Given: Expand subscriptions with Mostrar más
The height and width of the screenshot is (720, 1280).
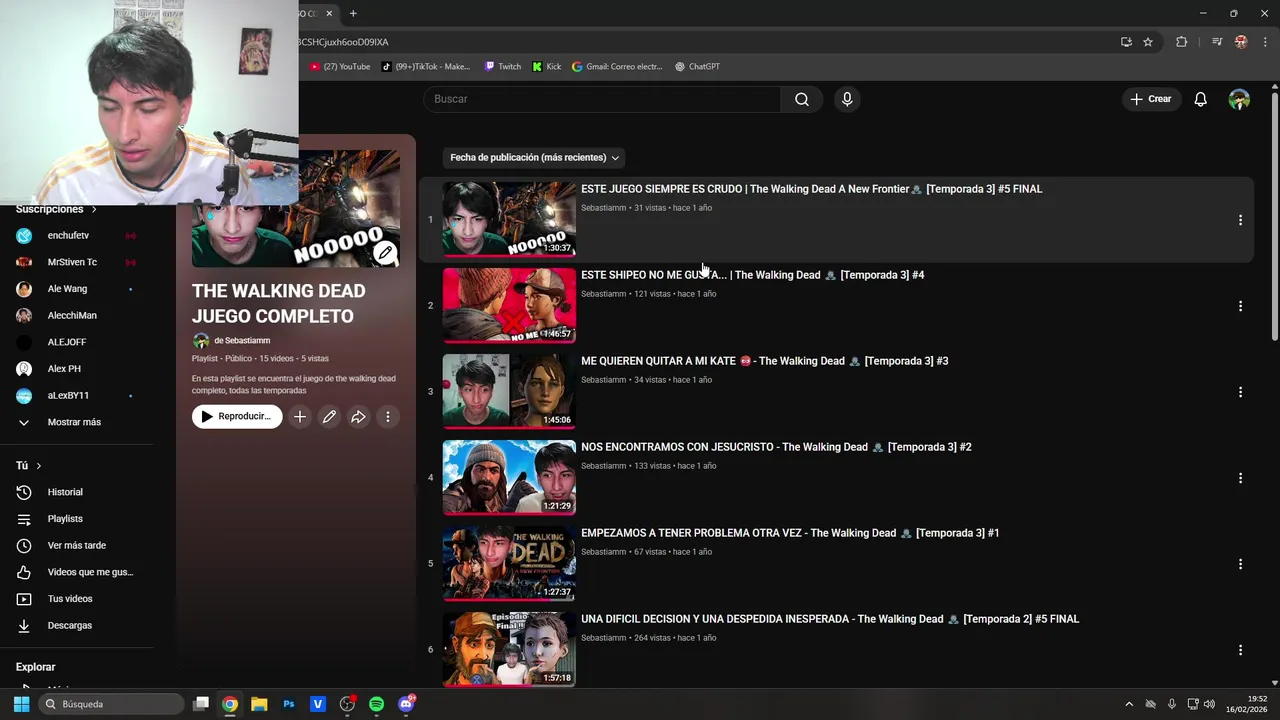Looking at the screenshot, I should [x=76, y=422].
